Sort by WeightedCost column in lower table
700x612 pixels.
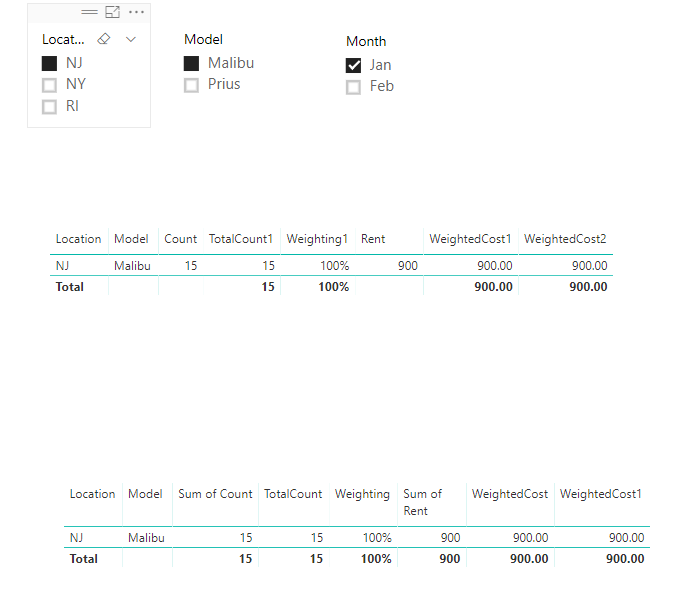(510, 494)
